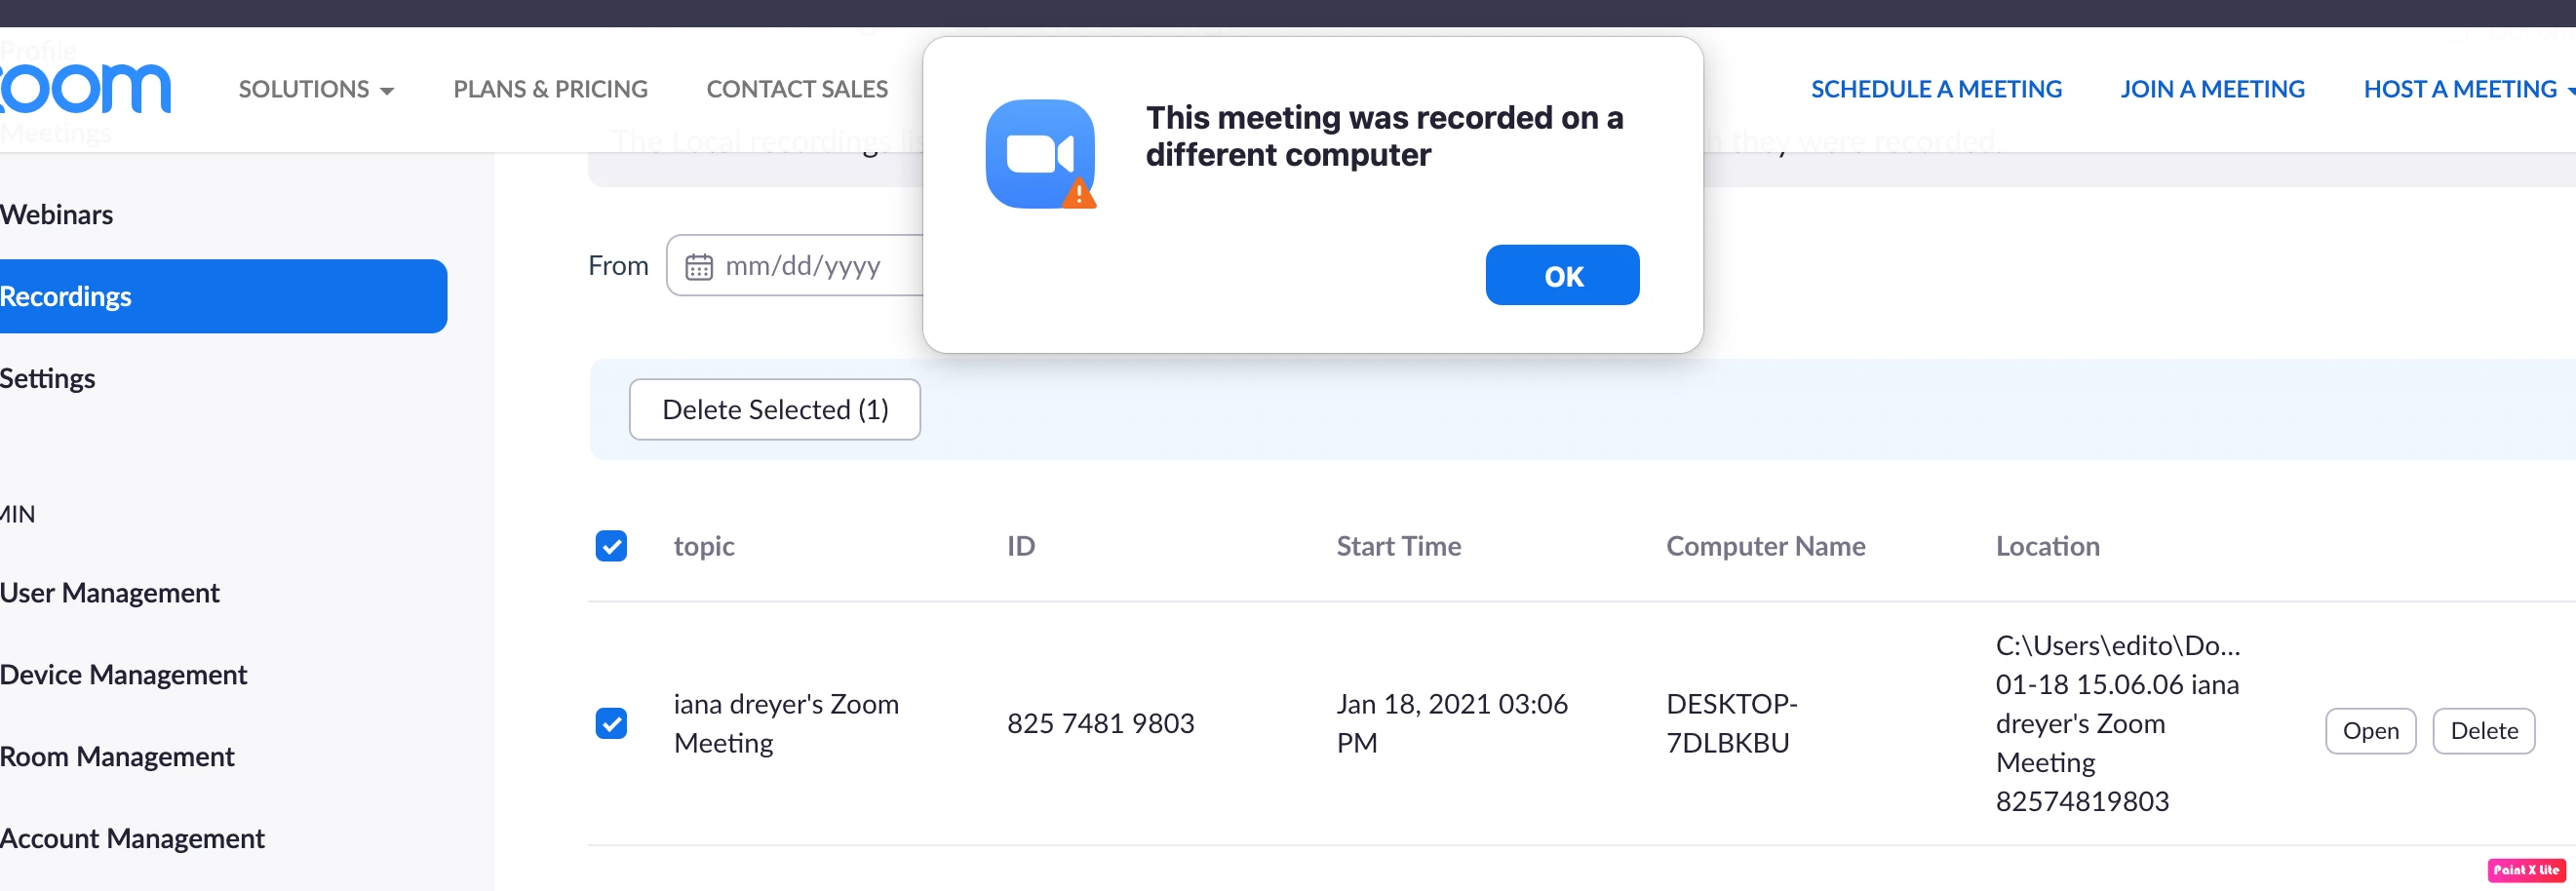Expand Host a Meeting dropdown

coord(2468,89)
